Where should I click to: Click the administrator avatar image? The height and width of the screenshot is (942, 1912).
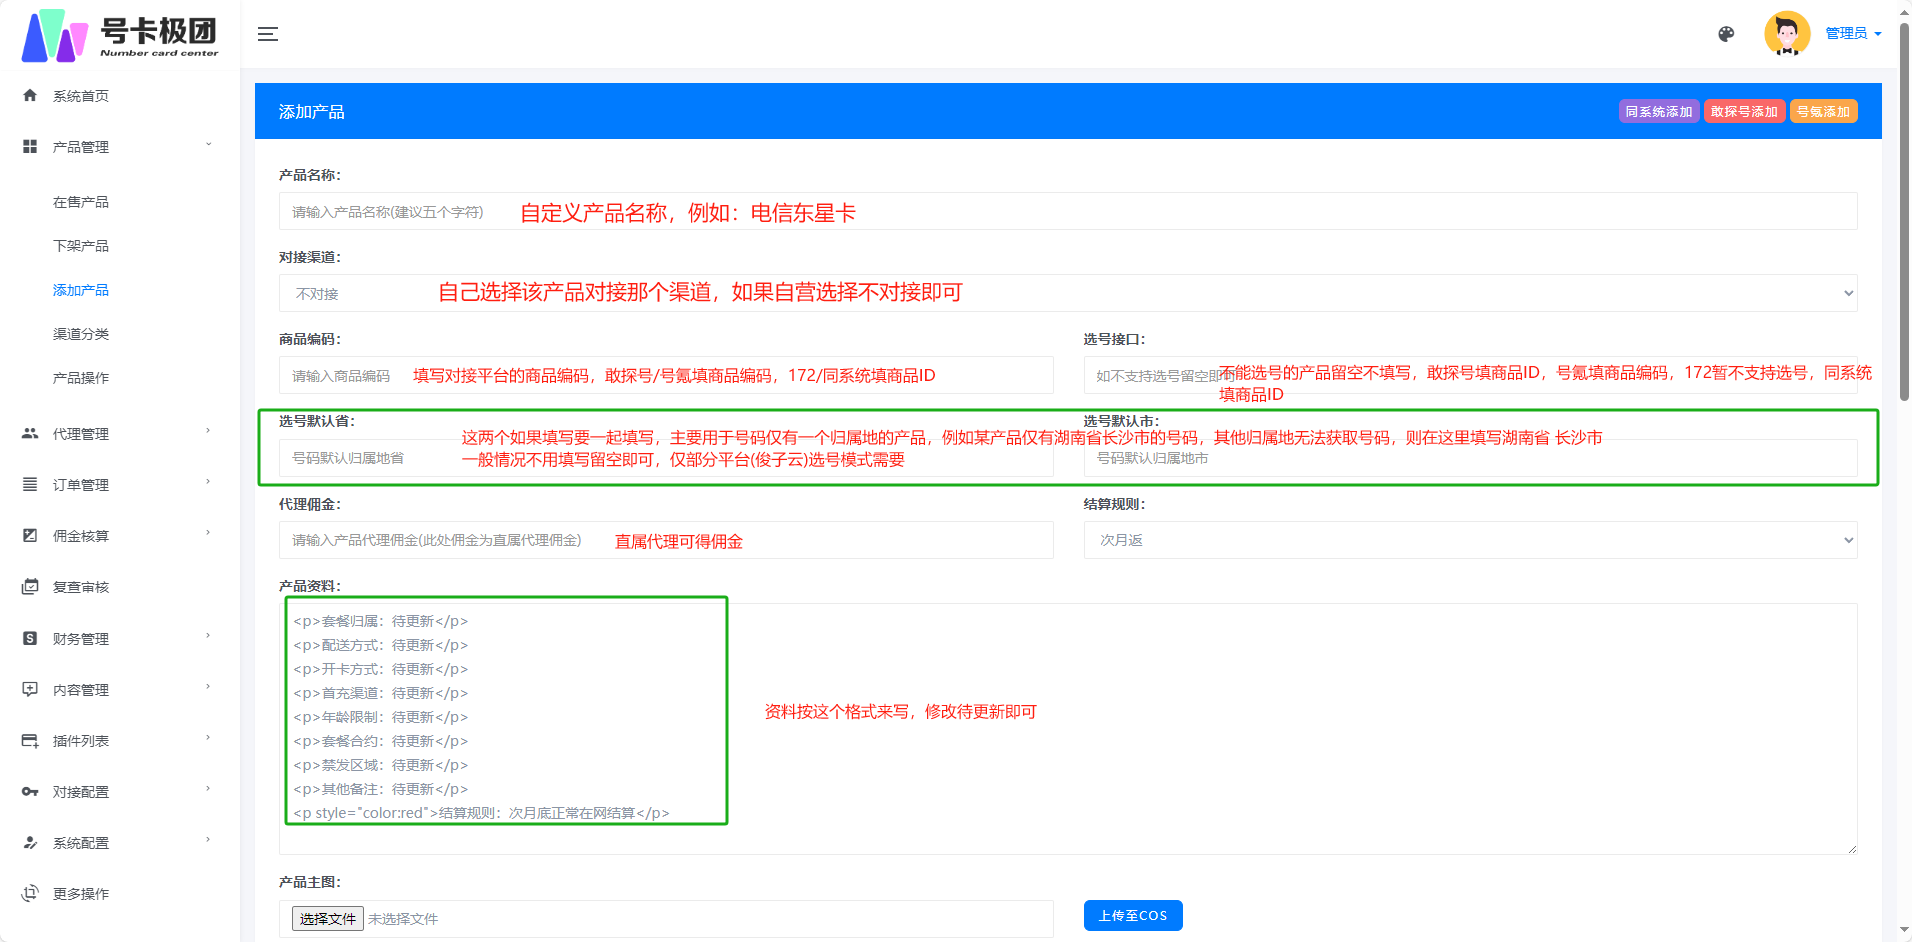pos(1786,34)
